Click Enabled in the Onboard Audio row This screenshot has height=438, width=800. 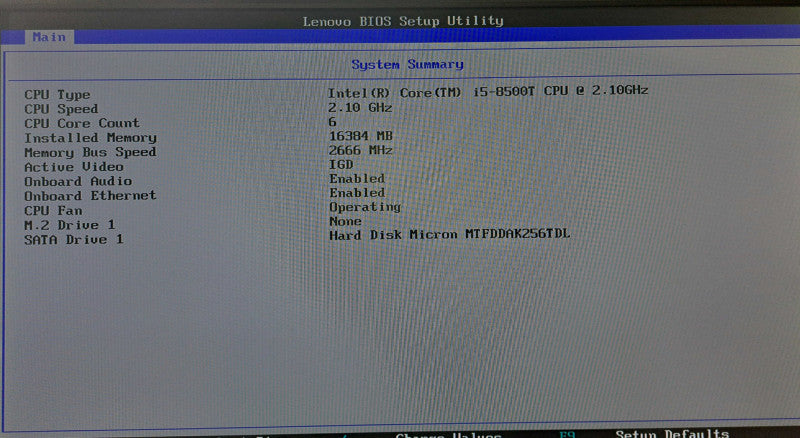(357, 179)
